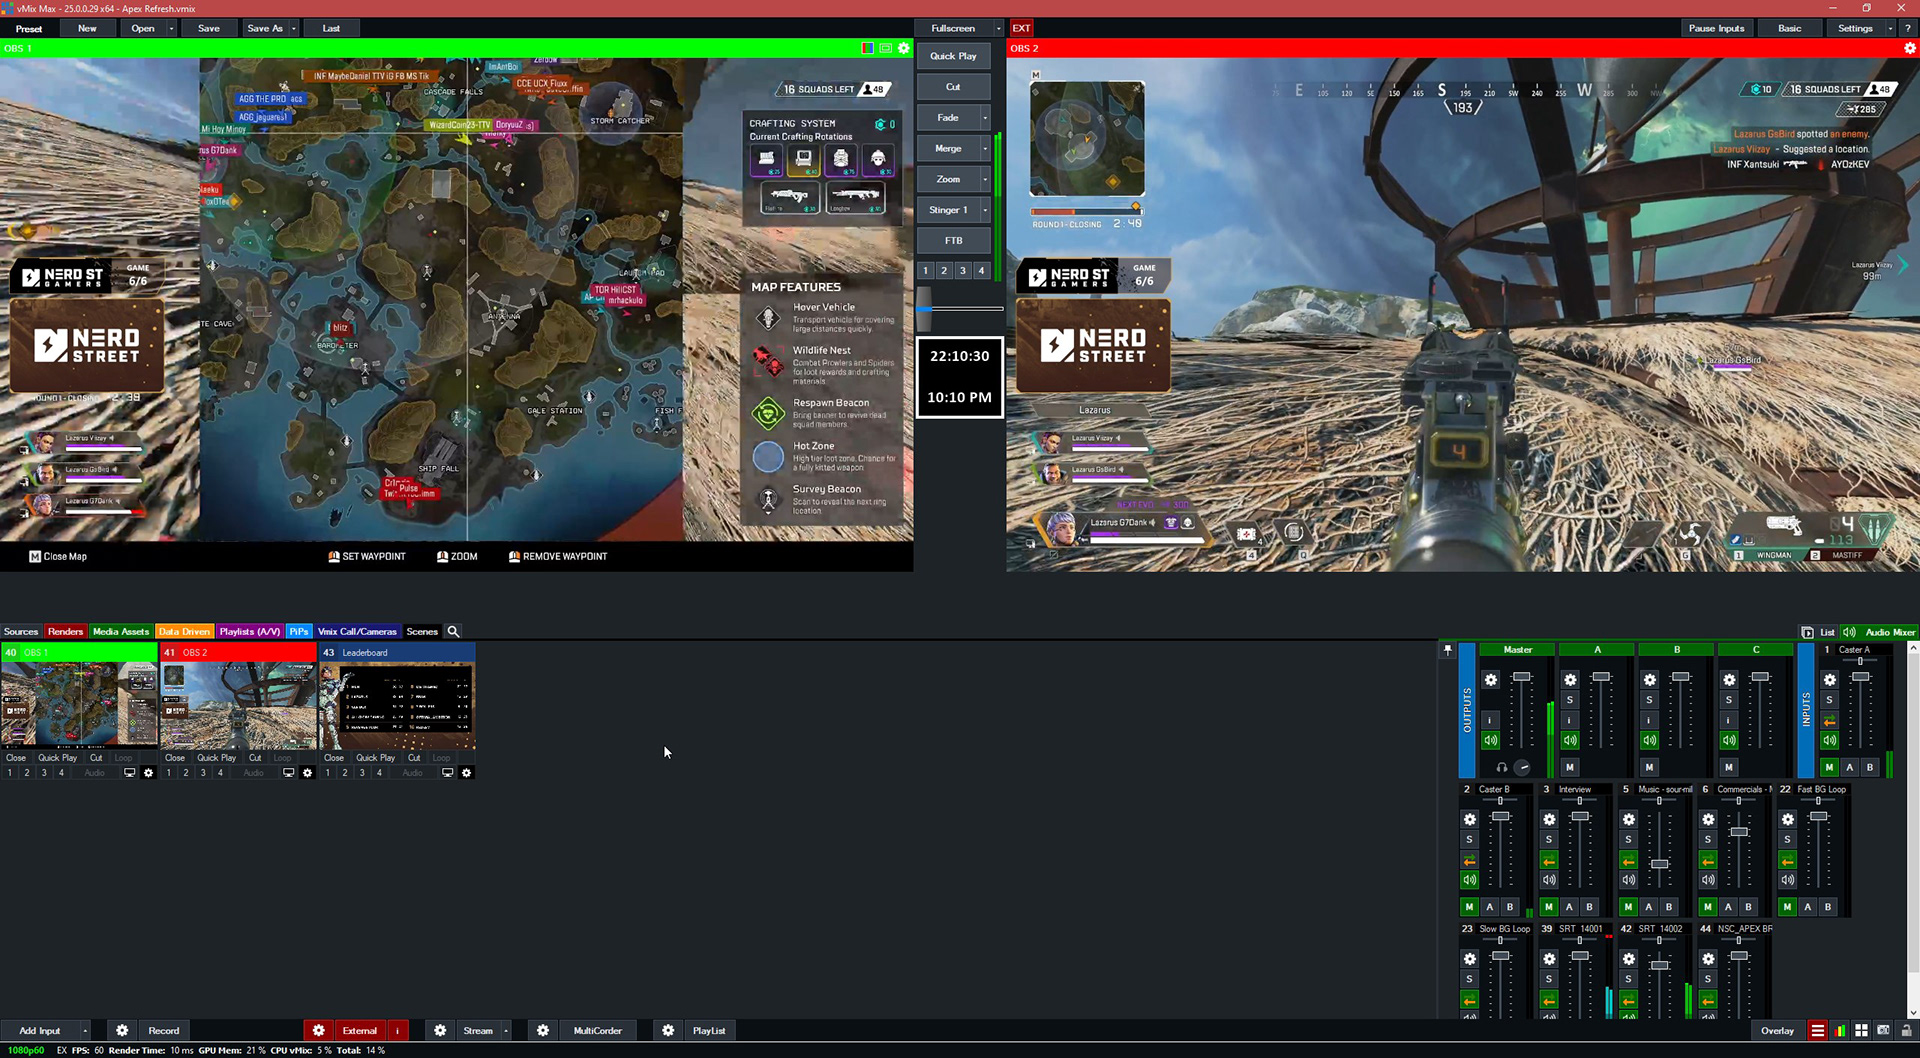Select the Leaderboard input thumbnail
The height and width of the screenshot is (1058, 1920).
point(397,705)
